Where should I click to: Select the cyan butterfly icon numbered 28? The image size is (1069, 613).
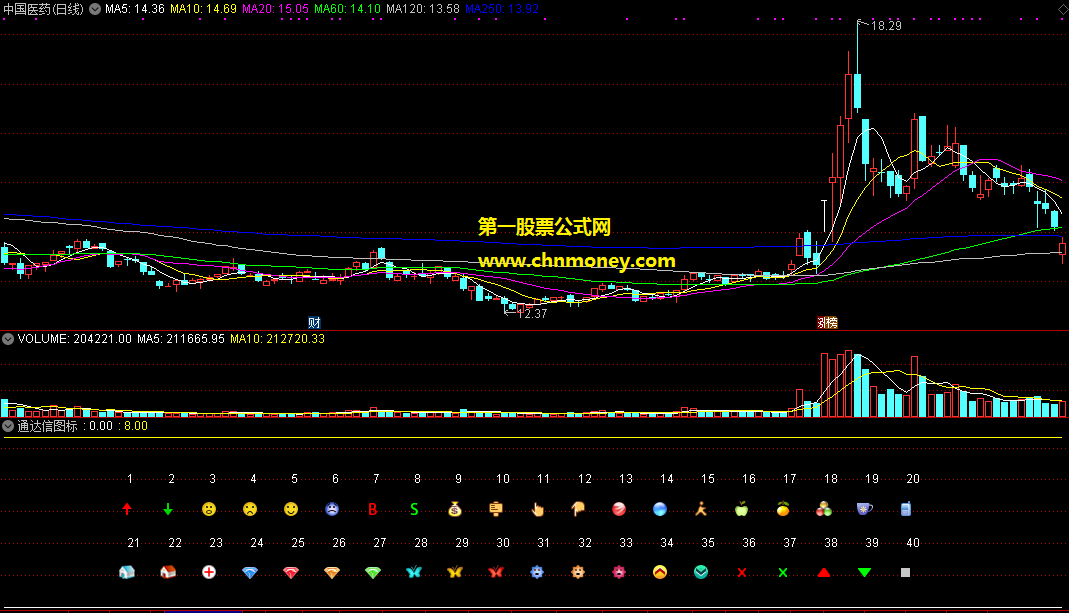click(414, 572)
